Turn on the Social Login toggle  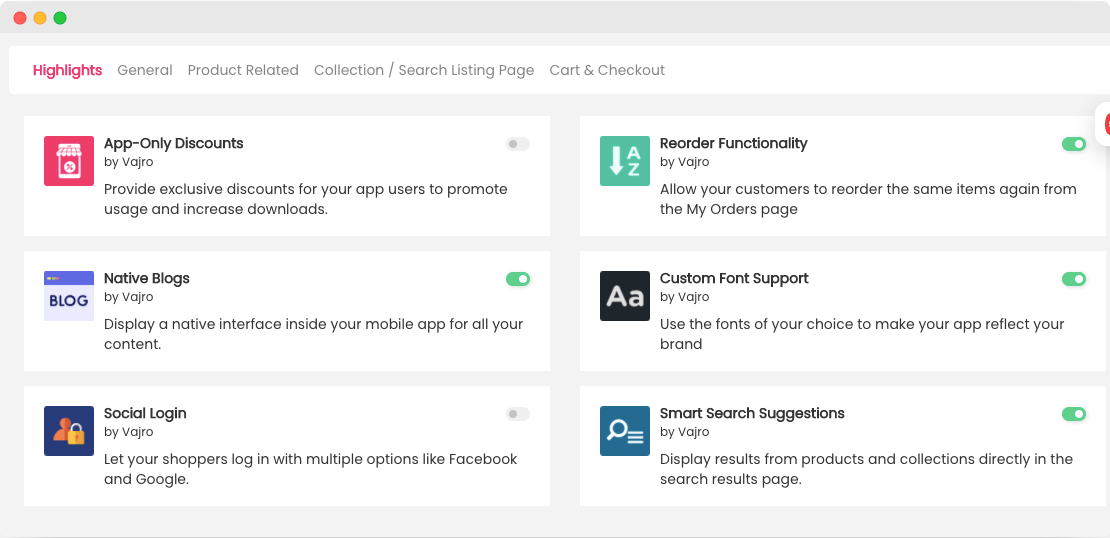click(x=517, y=414)
